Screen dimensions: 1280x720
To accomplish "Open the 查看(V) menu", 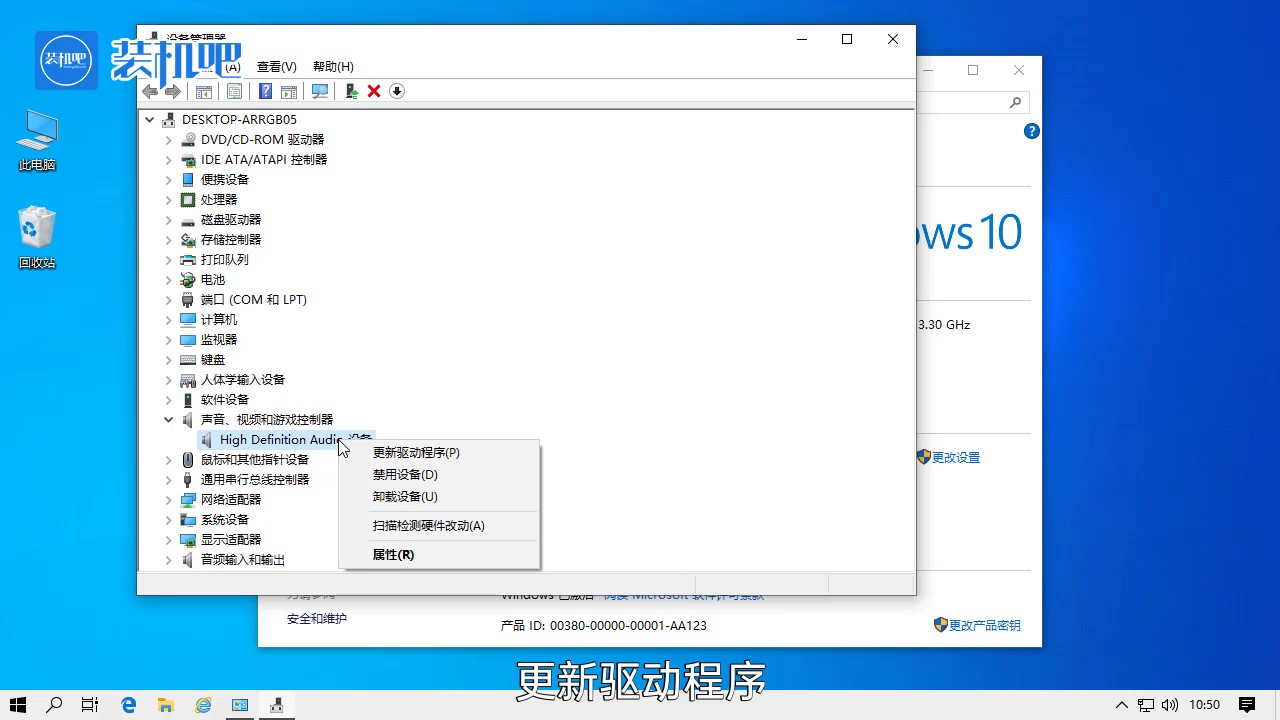I will 276,66.
